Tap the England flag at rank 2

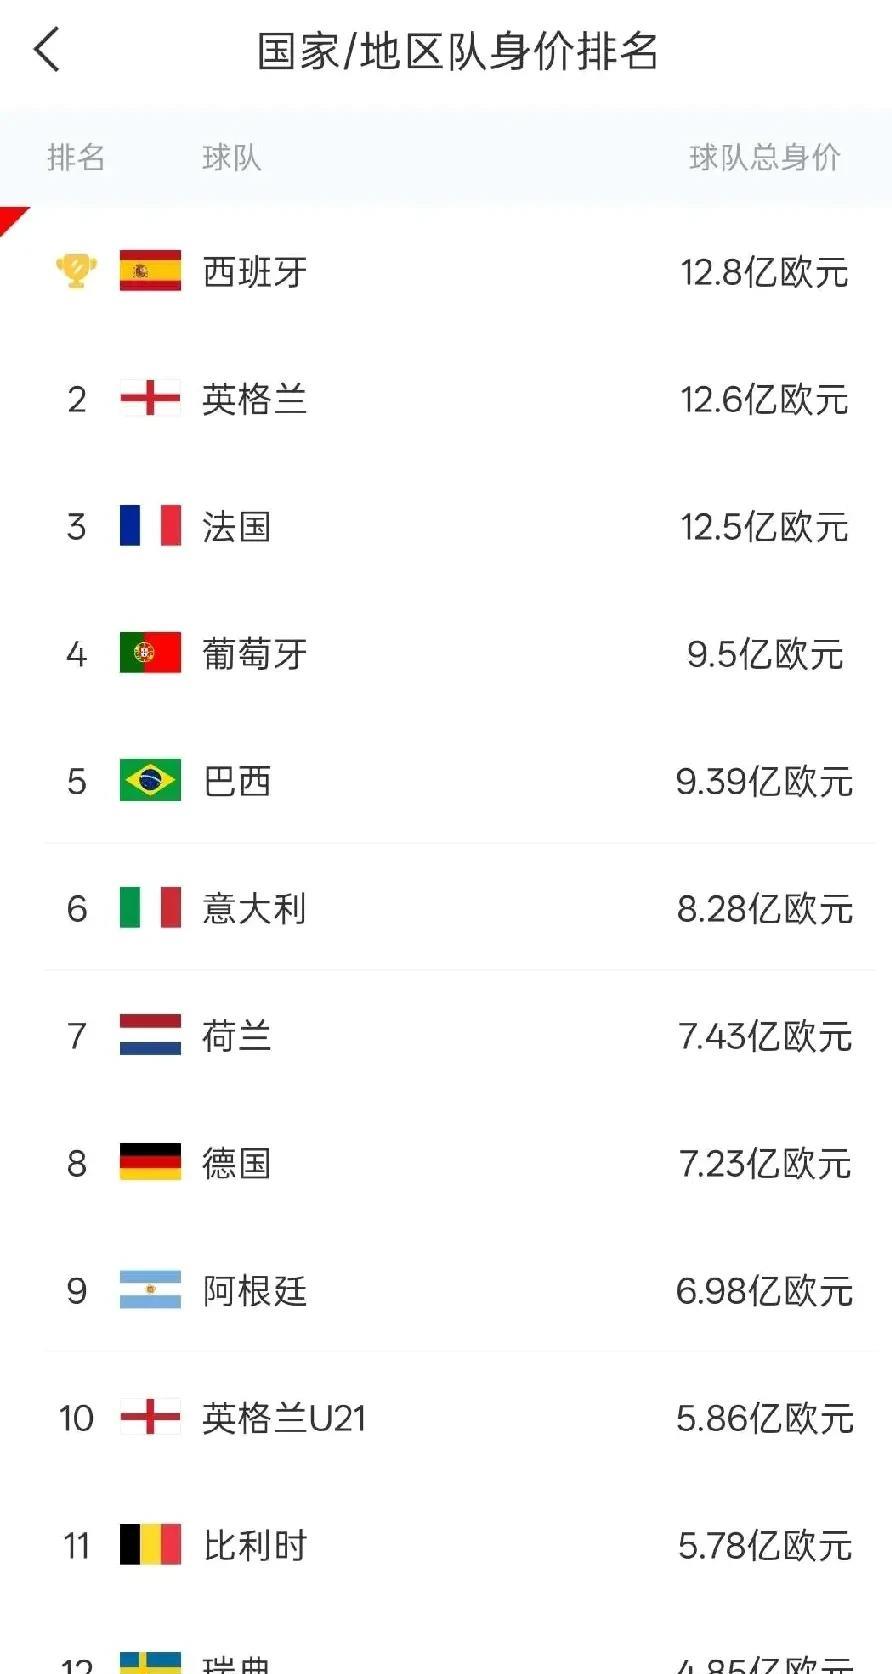pos(150,398)
